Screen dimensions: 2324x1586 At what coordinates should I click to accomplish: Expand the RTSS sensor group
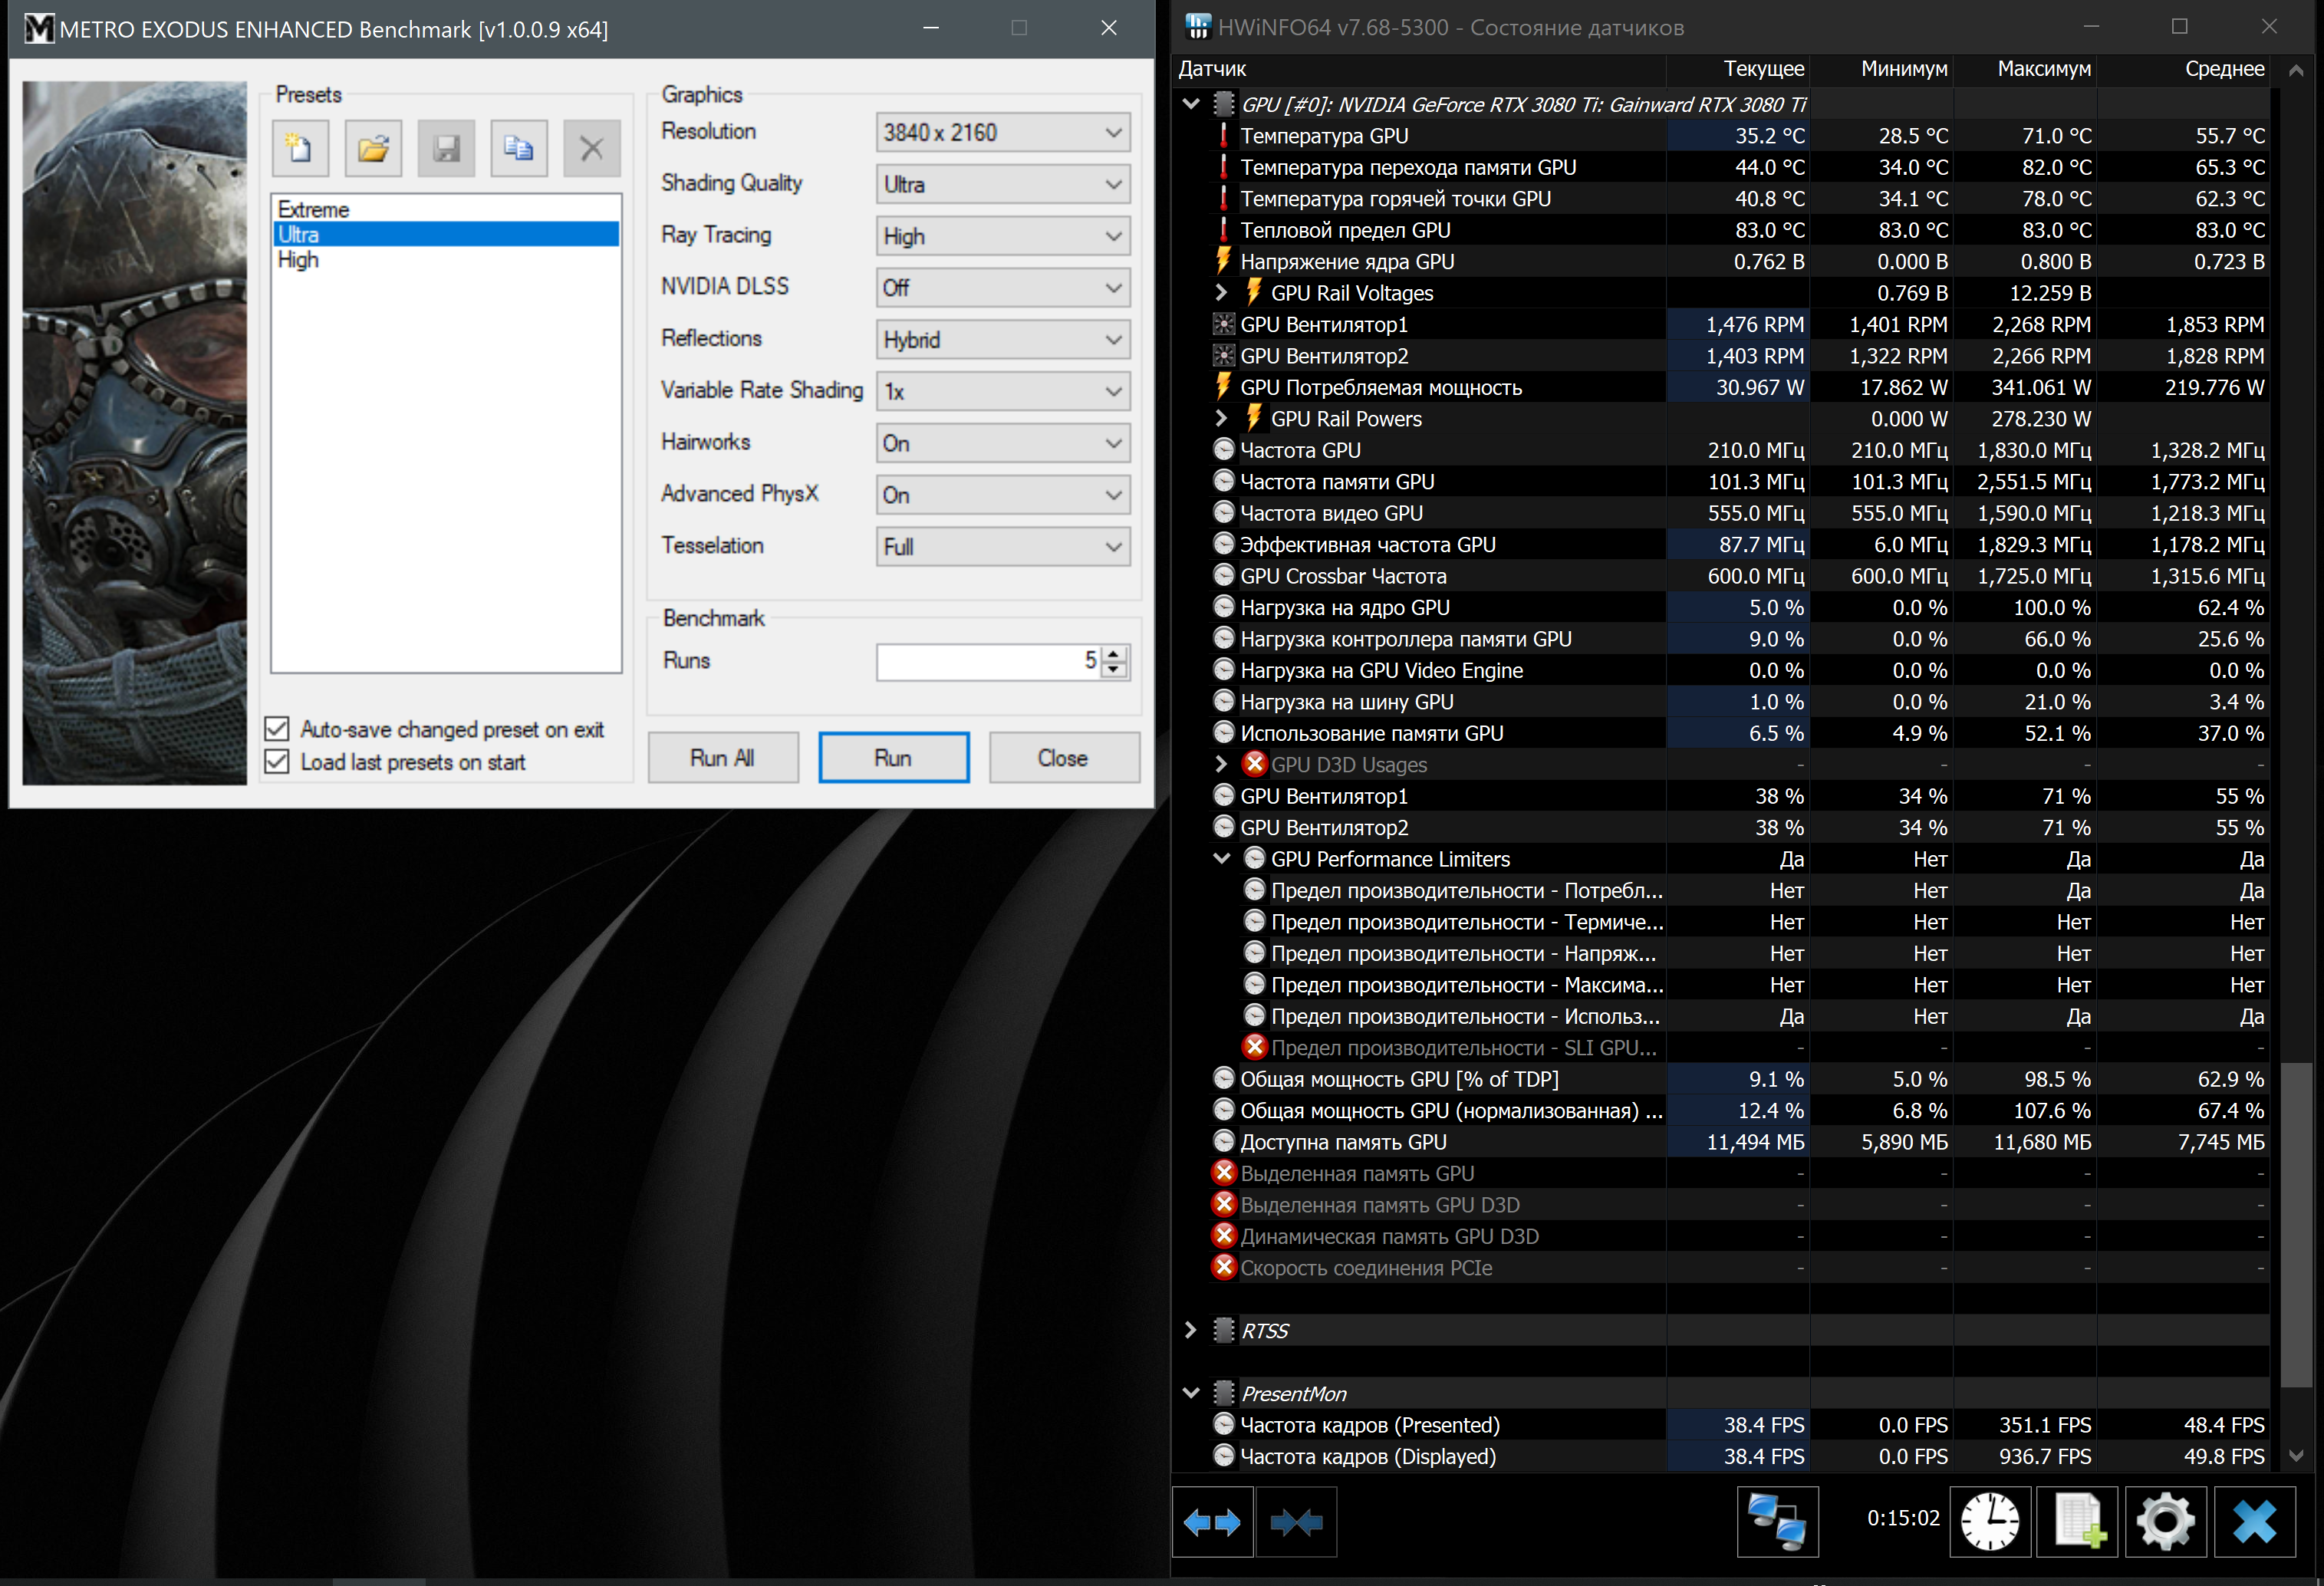[1190, 1330]
